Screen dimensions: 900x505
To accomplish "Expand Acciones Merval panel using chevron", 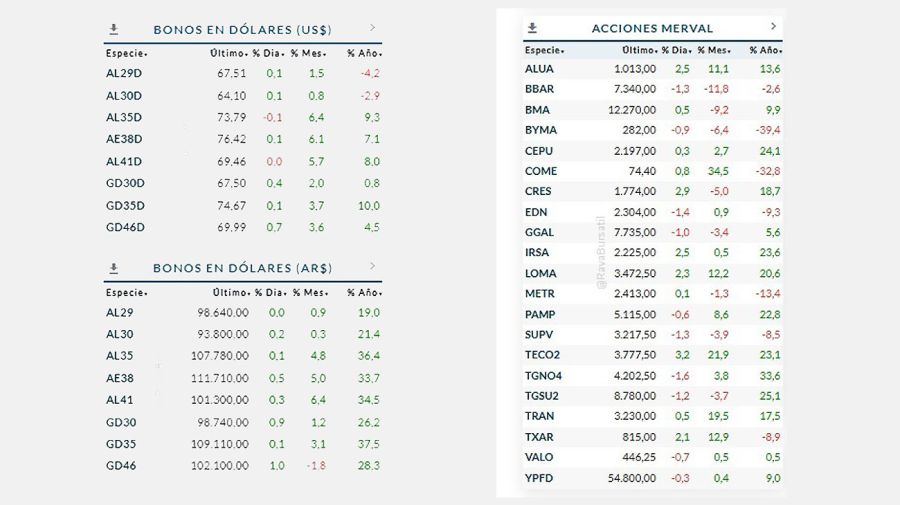I will coord(773,26).
